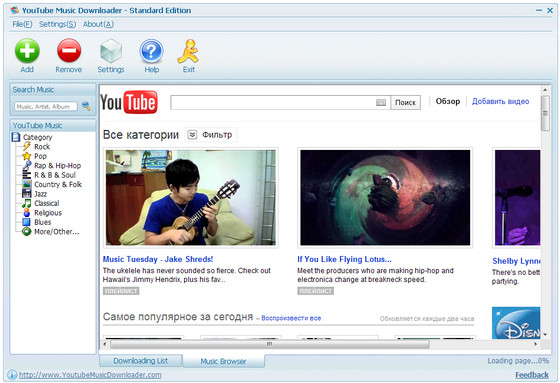This screenshot has height=383, width=560.
Task: Switch to the Downloading List tab
Action: pyautogui.click(x=141, y=361)
